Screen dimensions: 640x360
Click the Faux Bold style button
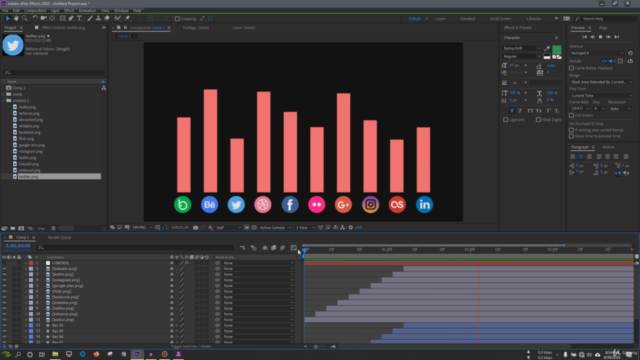(x=512, y=111)
